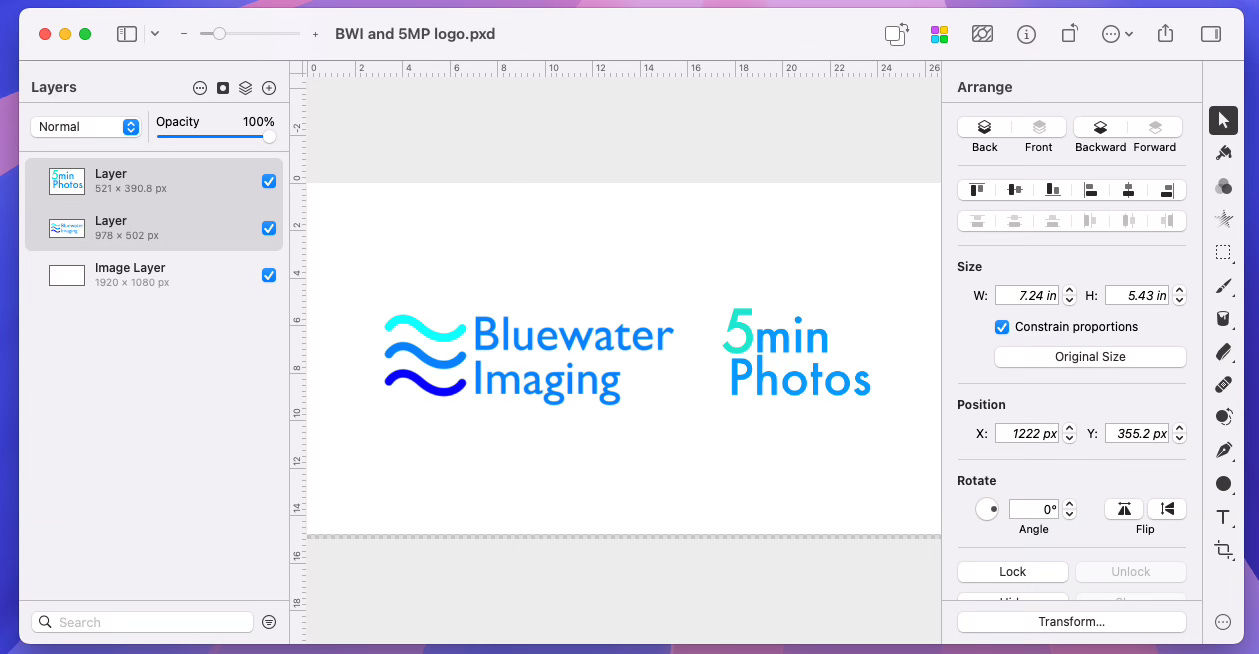Open sidebar options chevron dropdown

155,34
